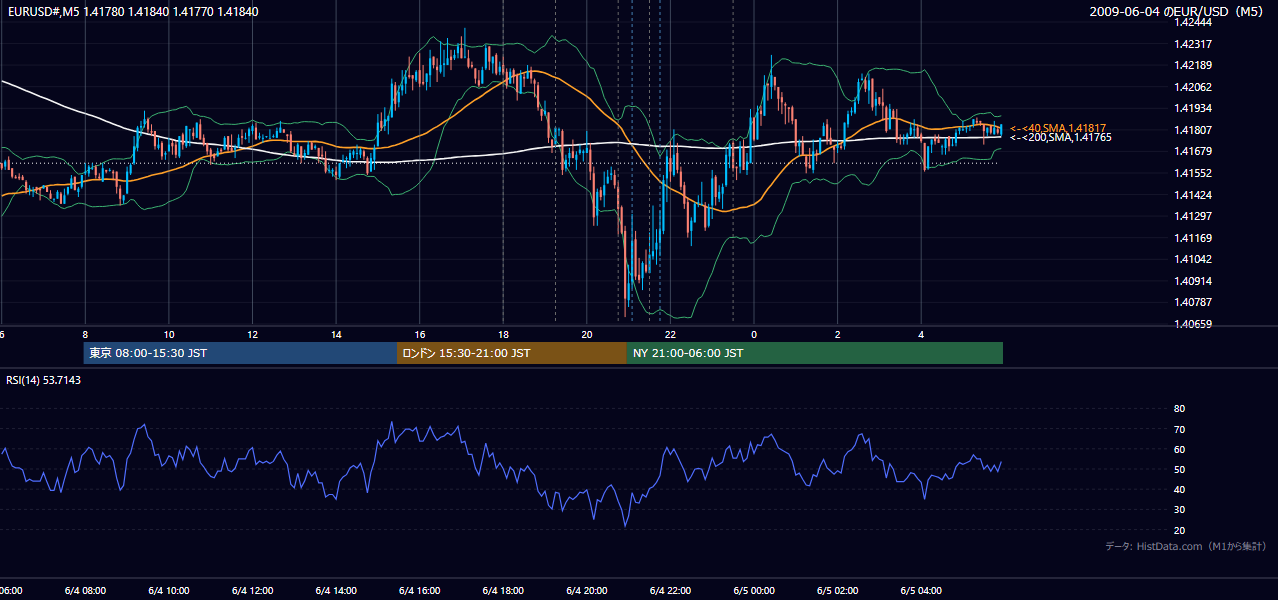Screen dimensions: 1278x600
Task: Click price level 1.42444 on price axis
Action: click(x=1195, y=22)
